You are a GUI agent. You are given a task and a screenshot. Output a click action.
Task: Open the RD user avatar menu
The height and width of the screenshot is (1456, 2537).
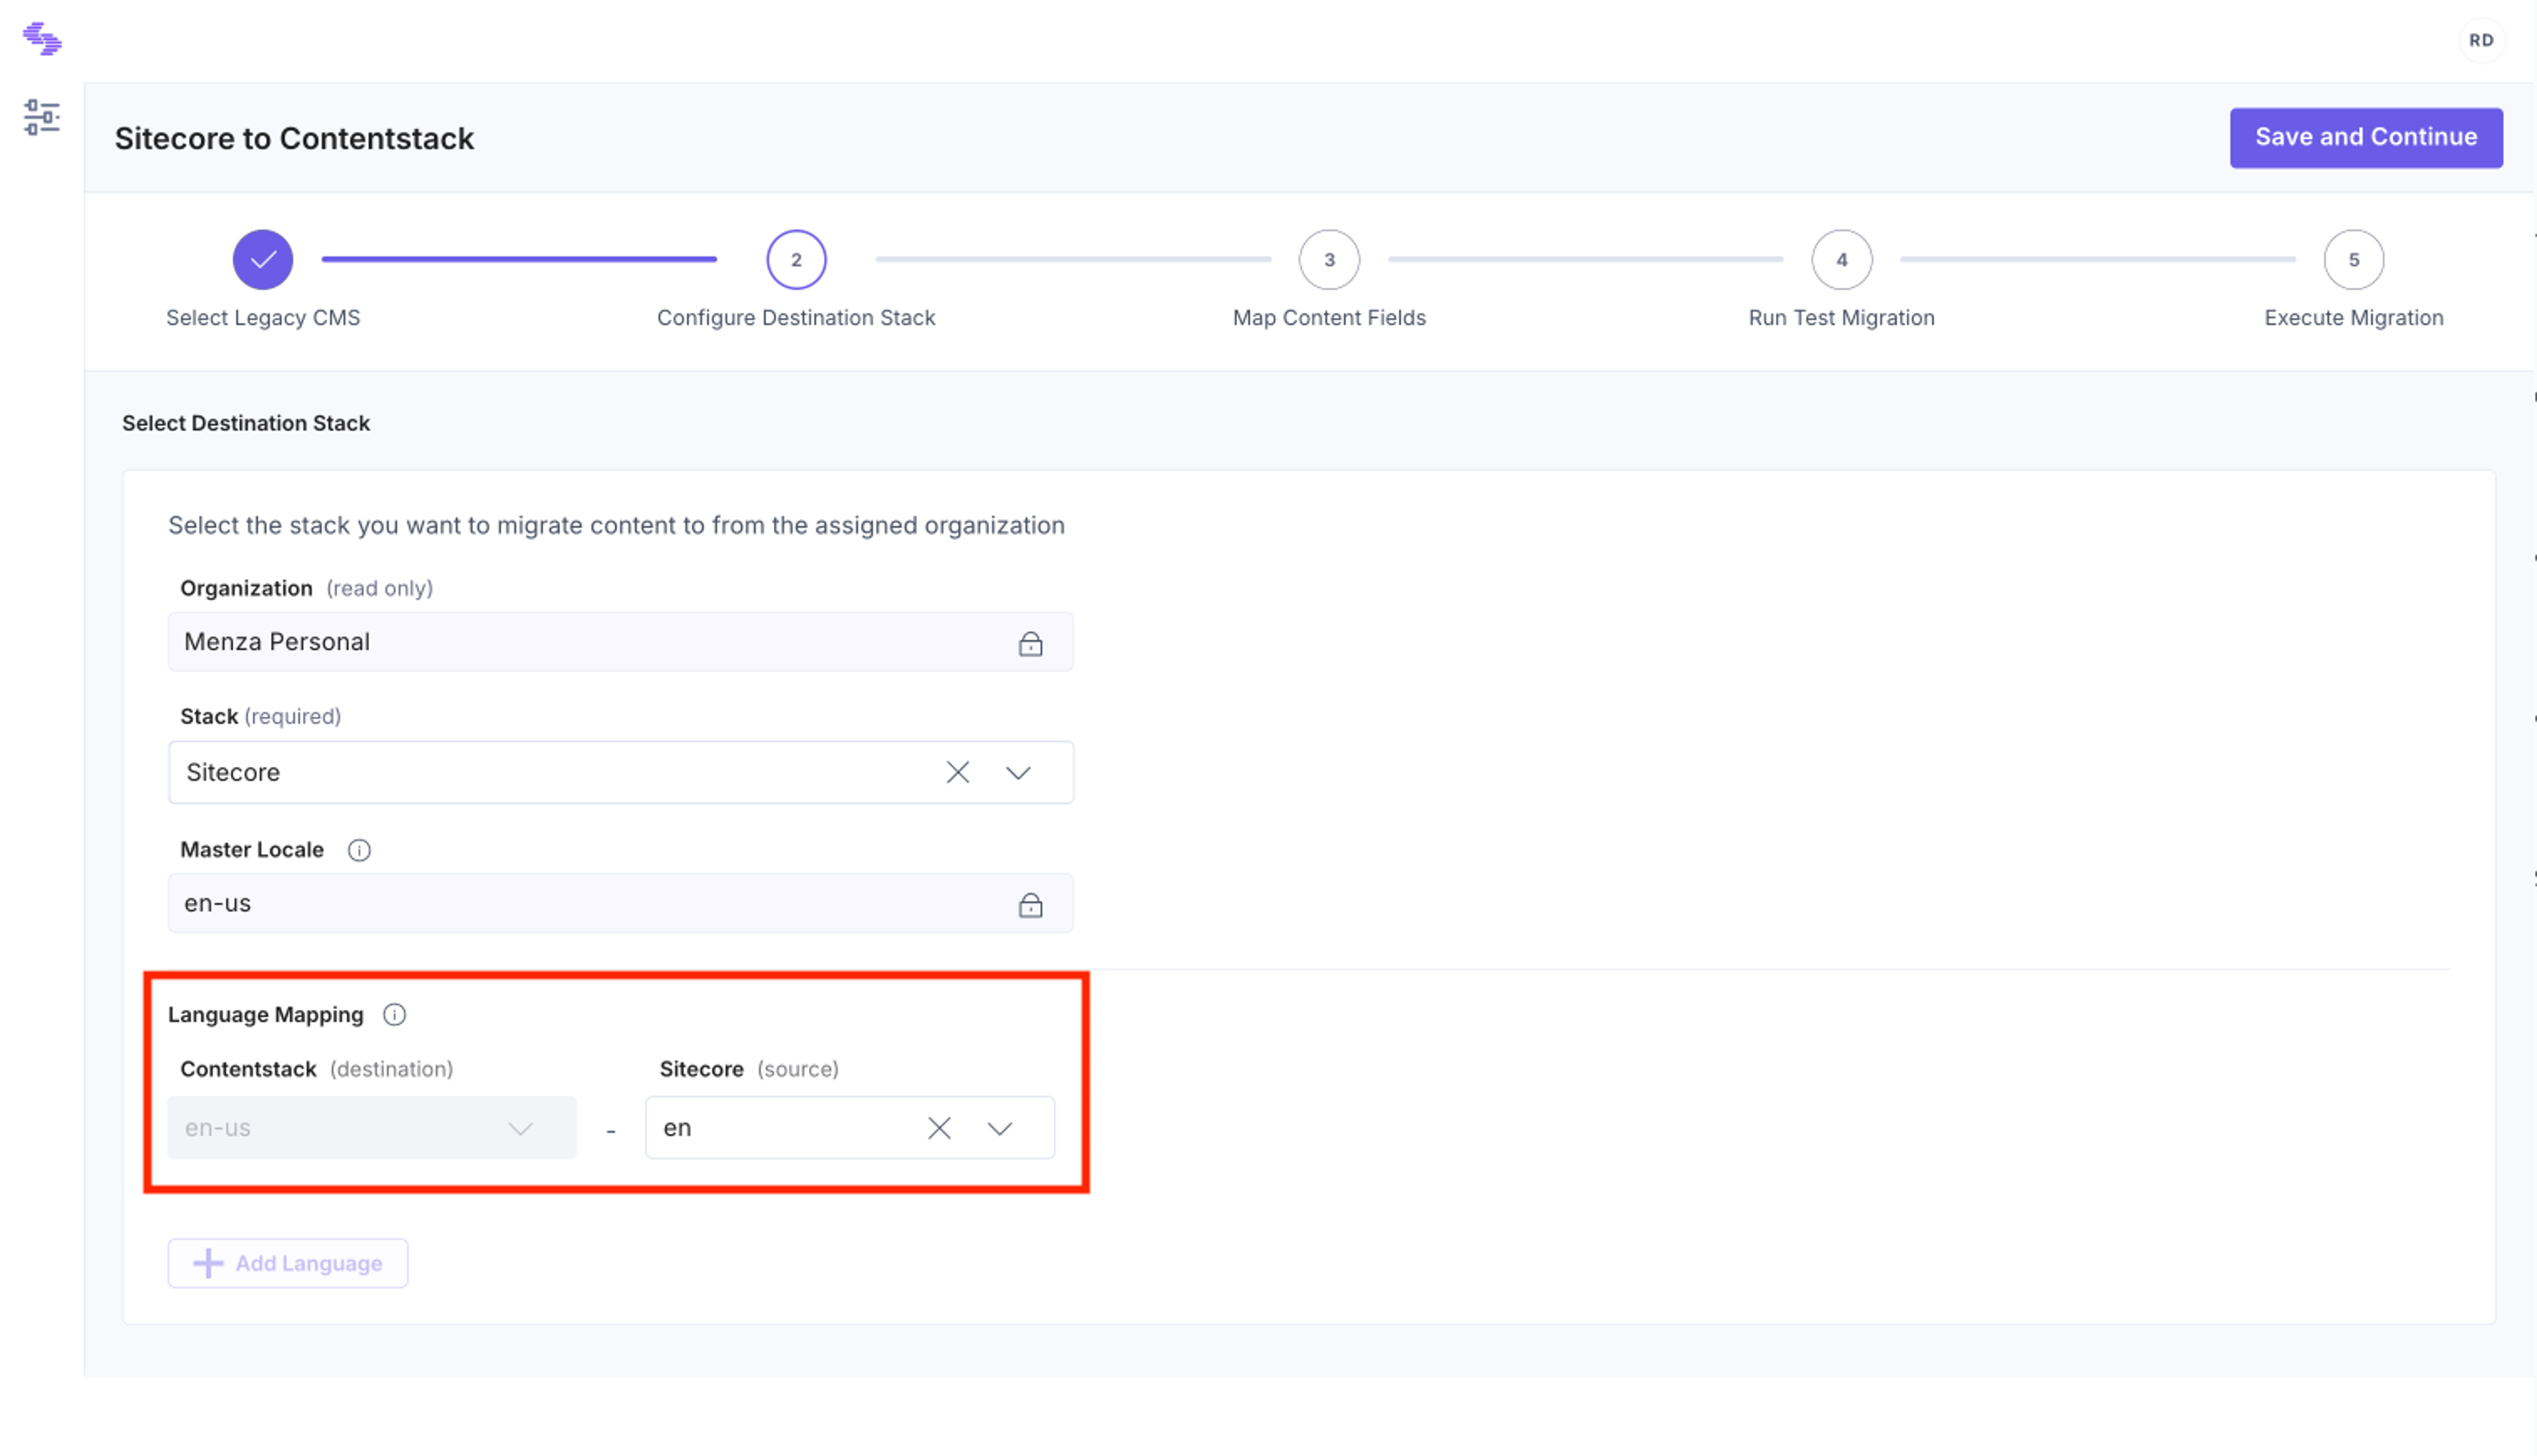click(x=2481, y=40)
